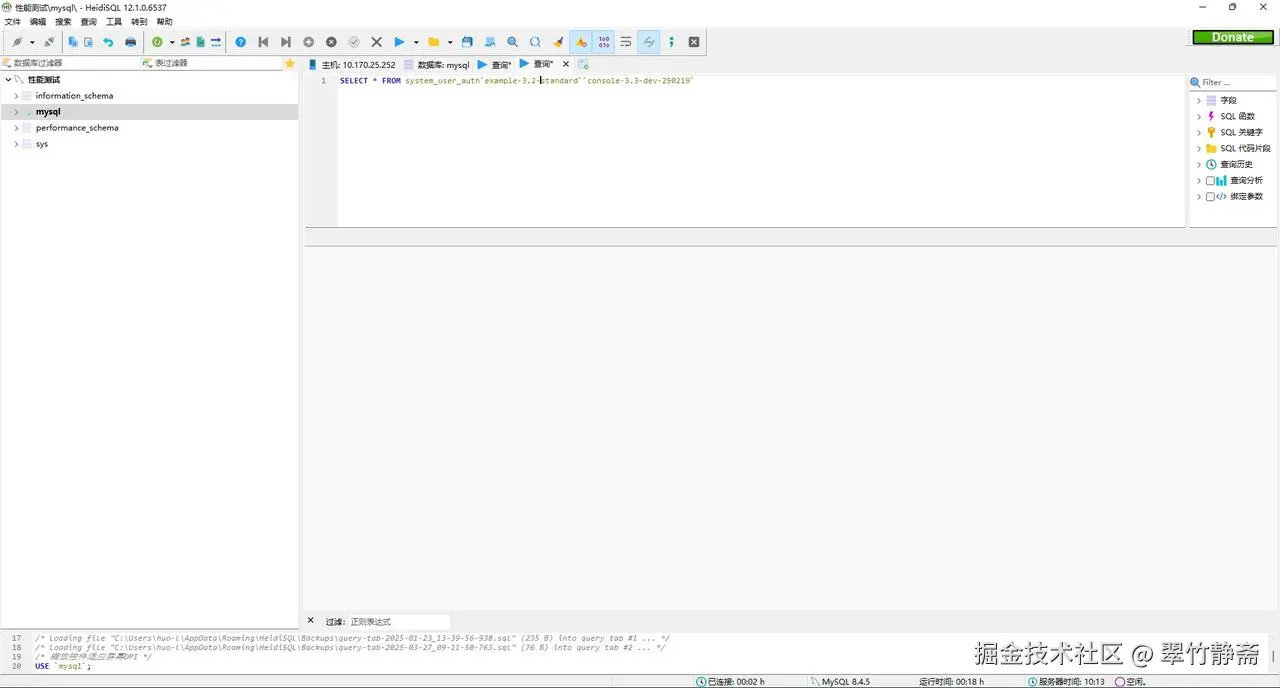Open the User manager icon
1280x688 pixels.
pyautogui.click(x=185, y=42)
